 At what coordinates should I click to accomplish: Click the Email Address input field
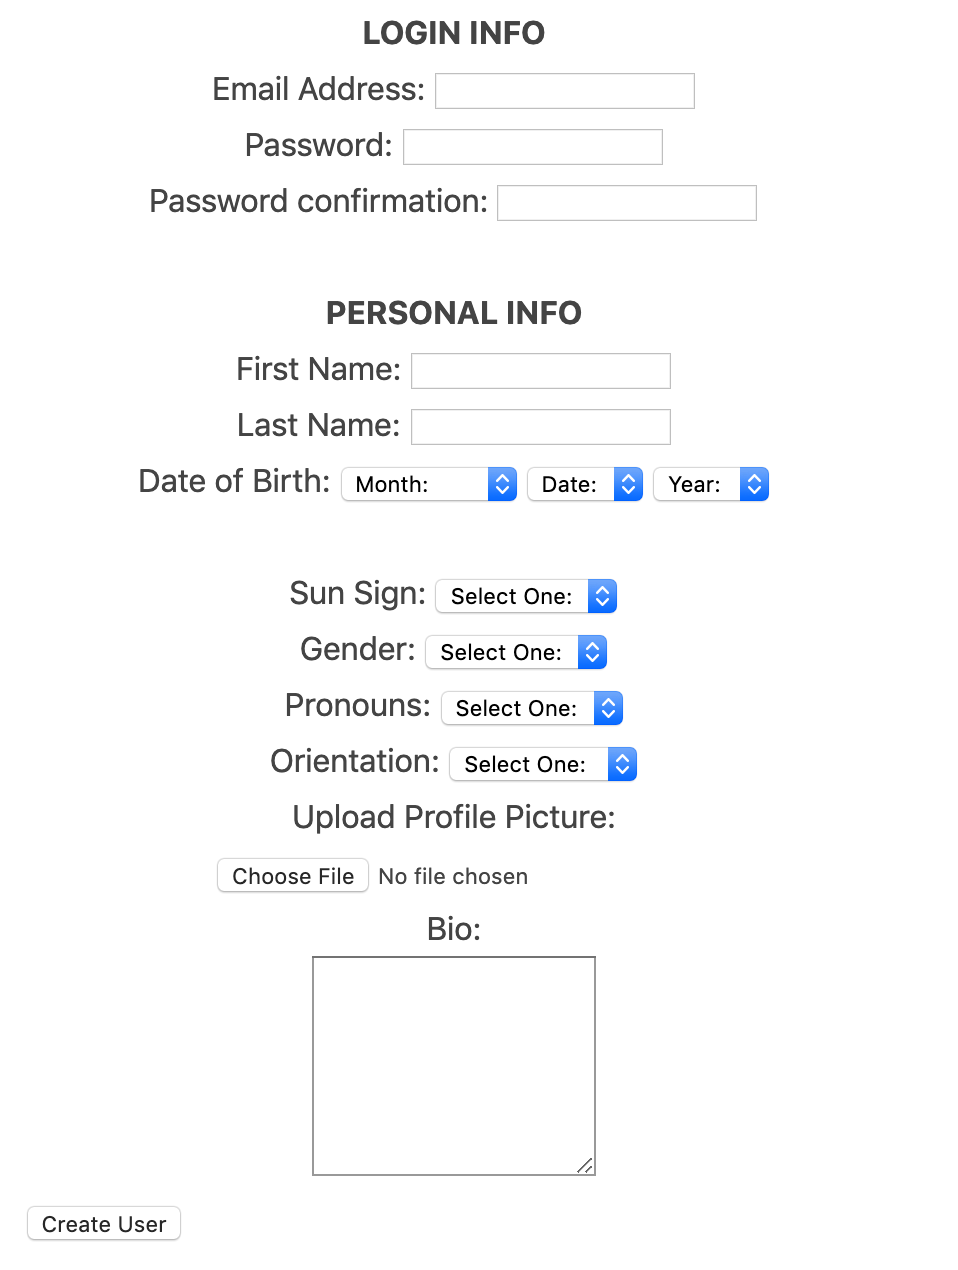[564, 91]
